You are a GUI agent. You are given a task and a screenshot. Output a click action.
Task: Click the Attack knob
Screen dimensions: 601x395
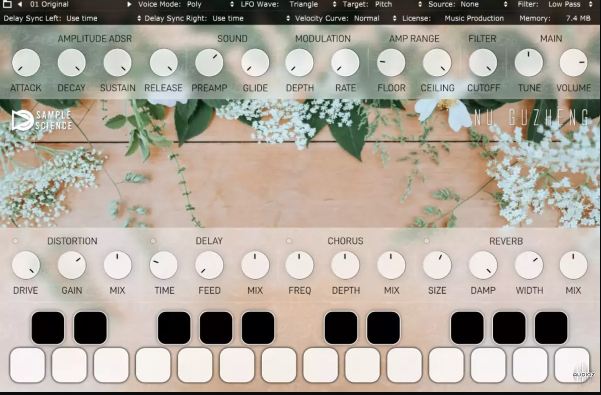[x=26, y=63]
